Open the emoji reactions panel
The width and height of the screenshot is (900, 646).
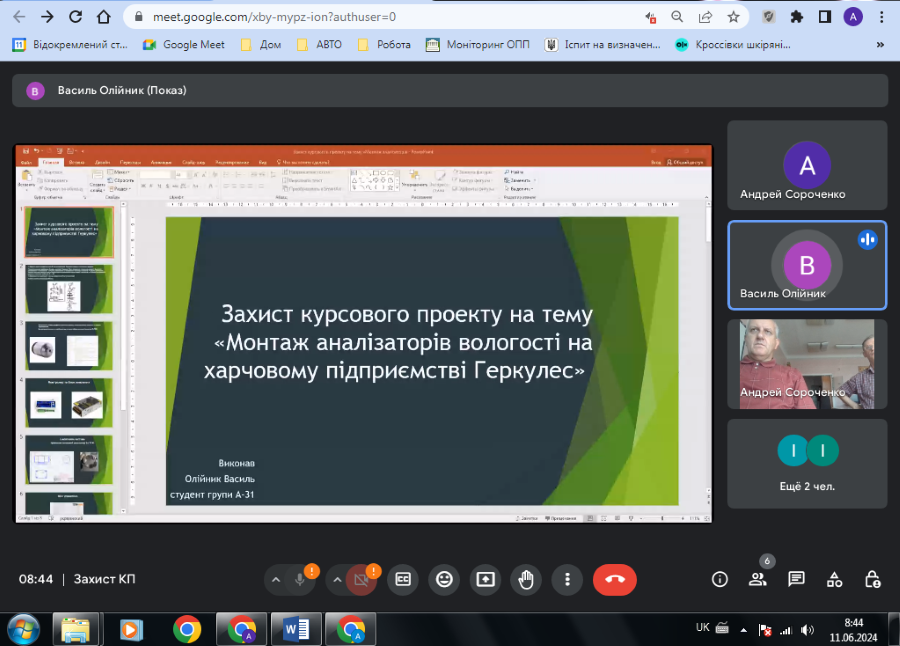pyautogui.click(x=444, y=579)
